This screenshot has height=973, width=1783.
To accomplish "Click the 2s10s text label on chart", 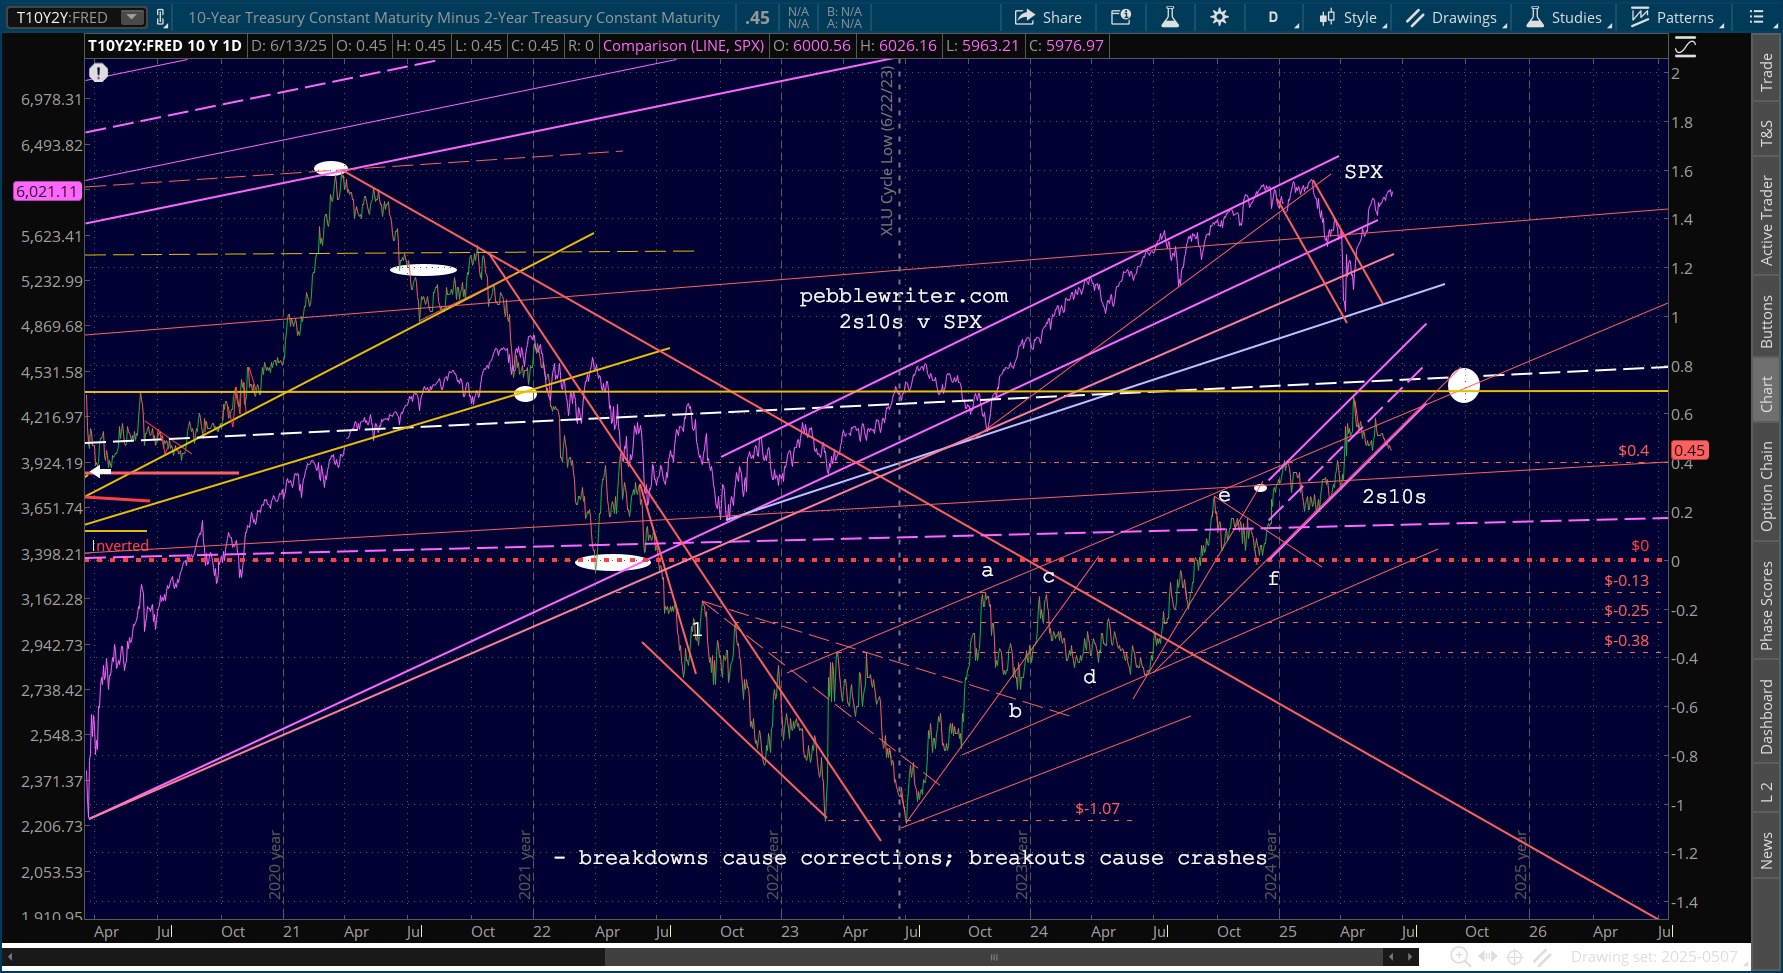I will (x=1394, y=497).
